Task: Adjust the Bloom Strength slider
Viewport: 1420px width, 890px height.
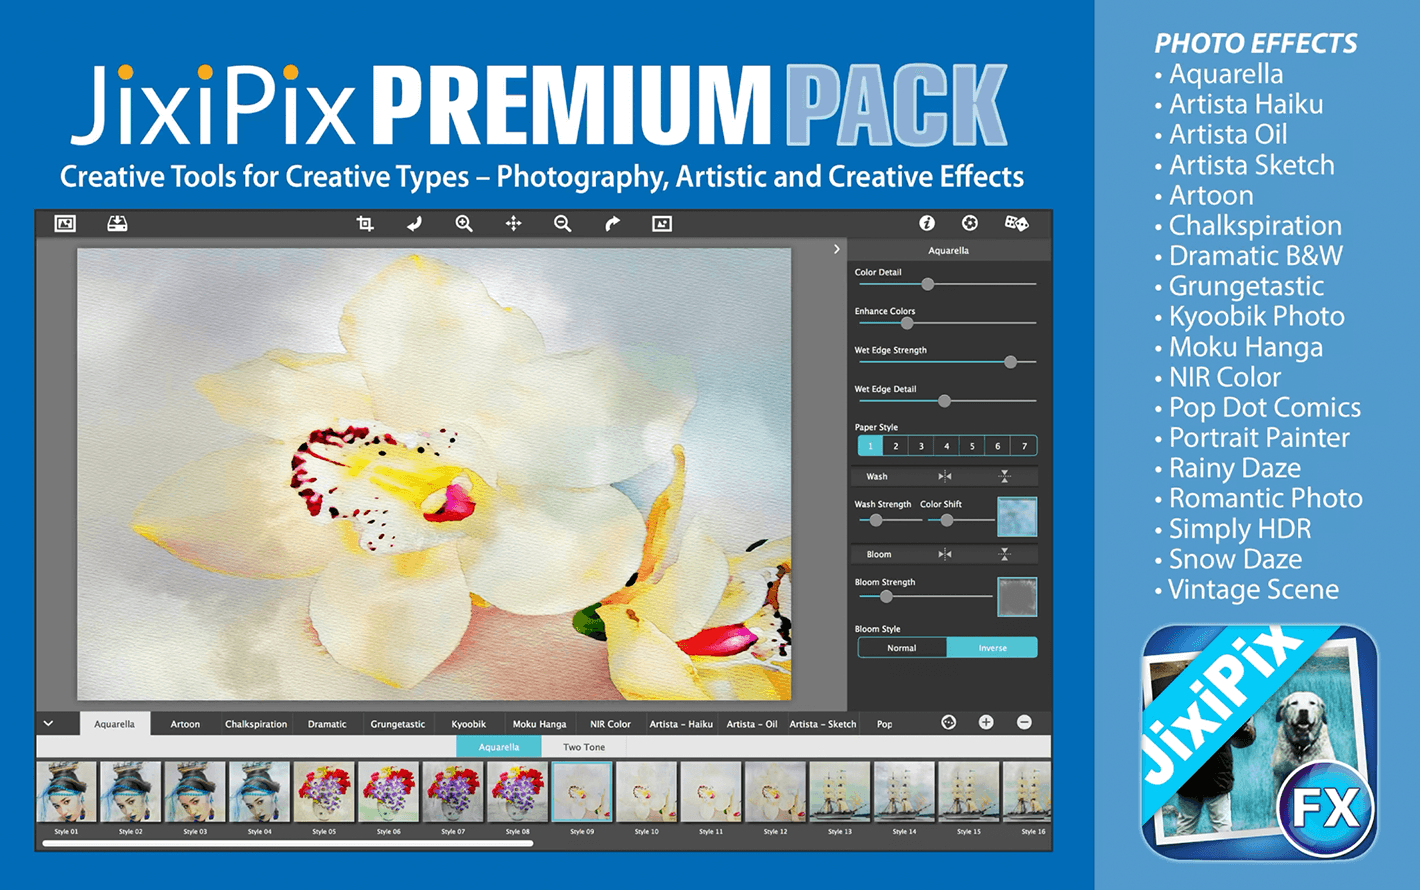Action: 925,597
